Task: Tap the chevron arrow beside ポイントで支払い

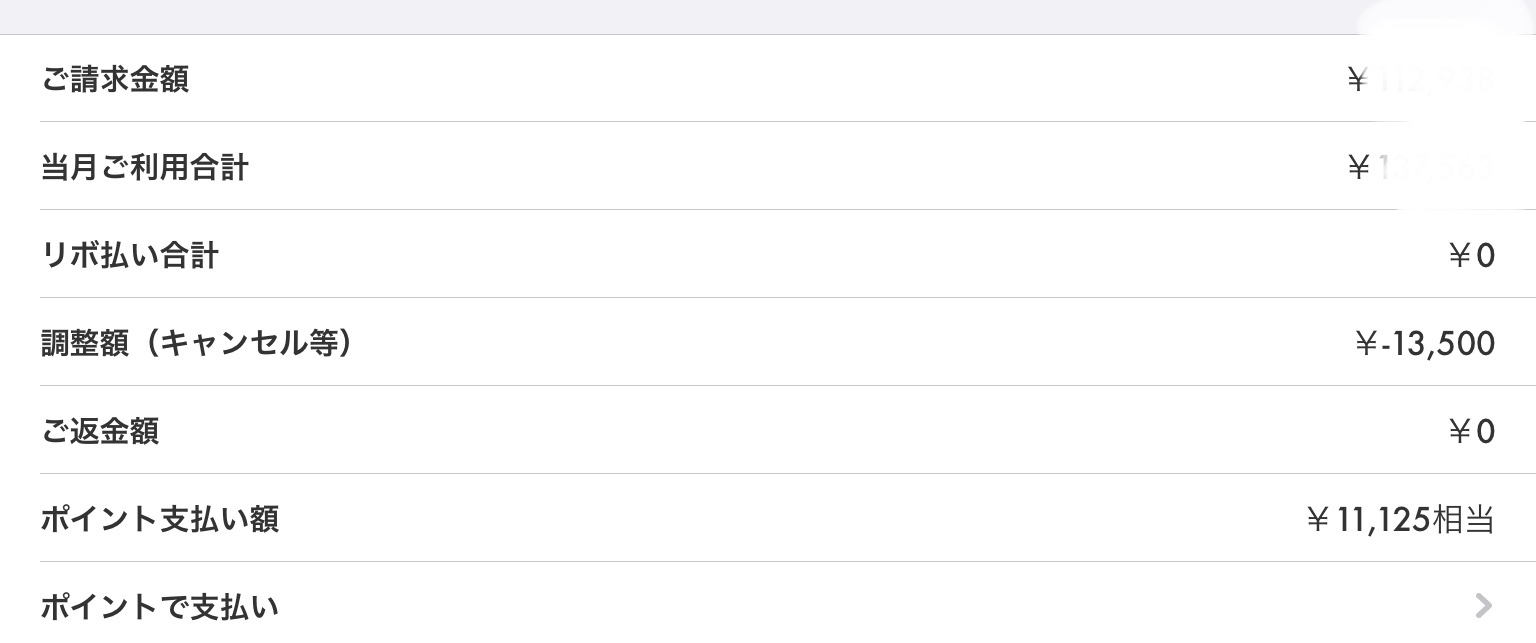Action: tap(1484, 605)
